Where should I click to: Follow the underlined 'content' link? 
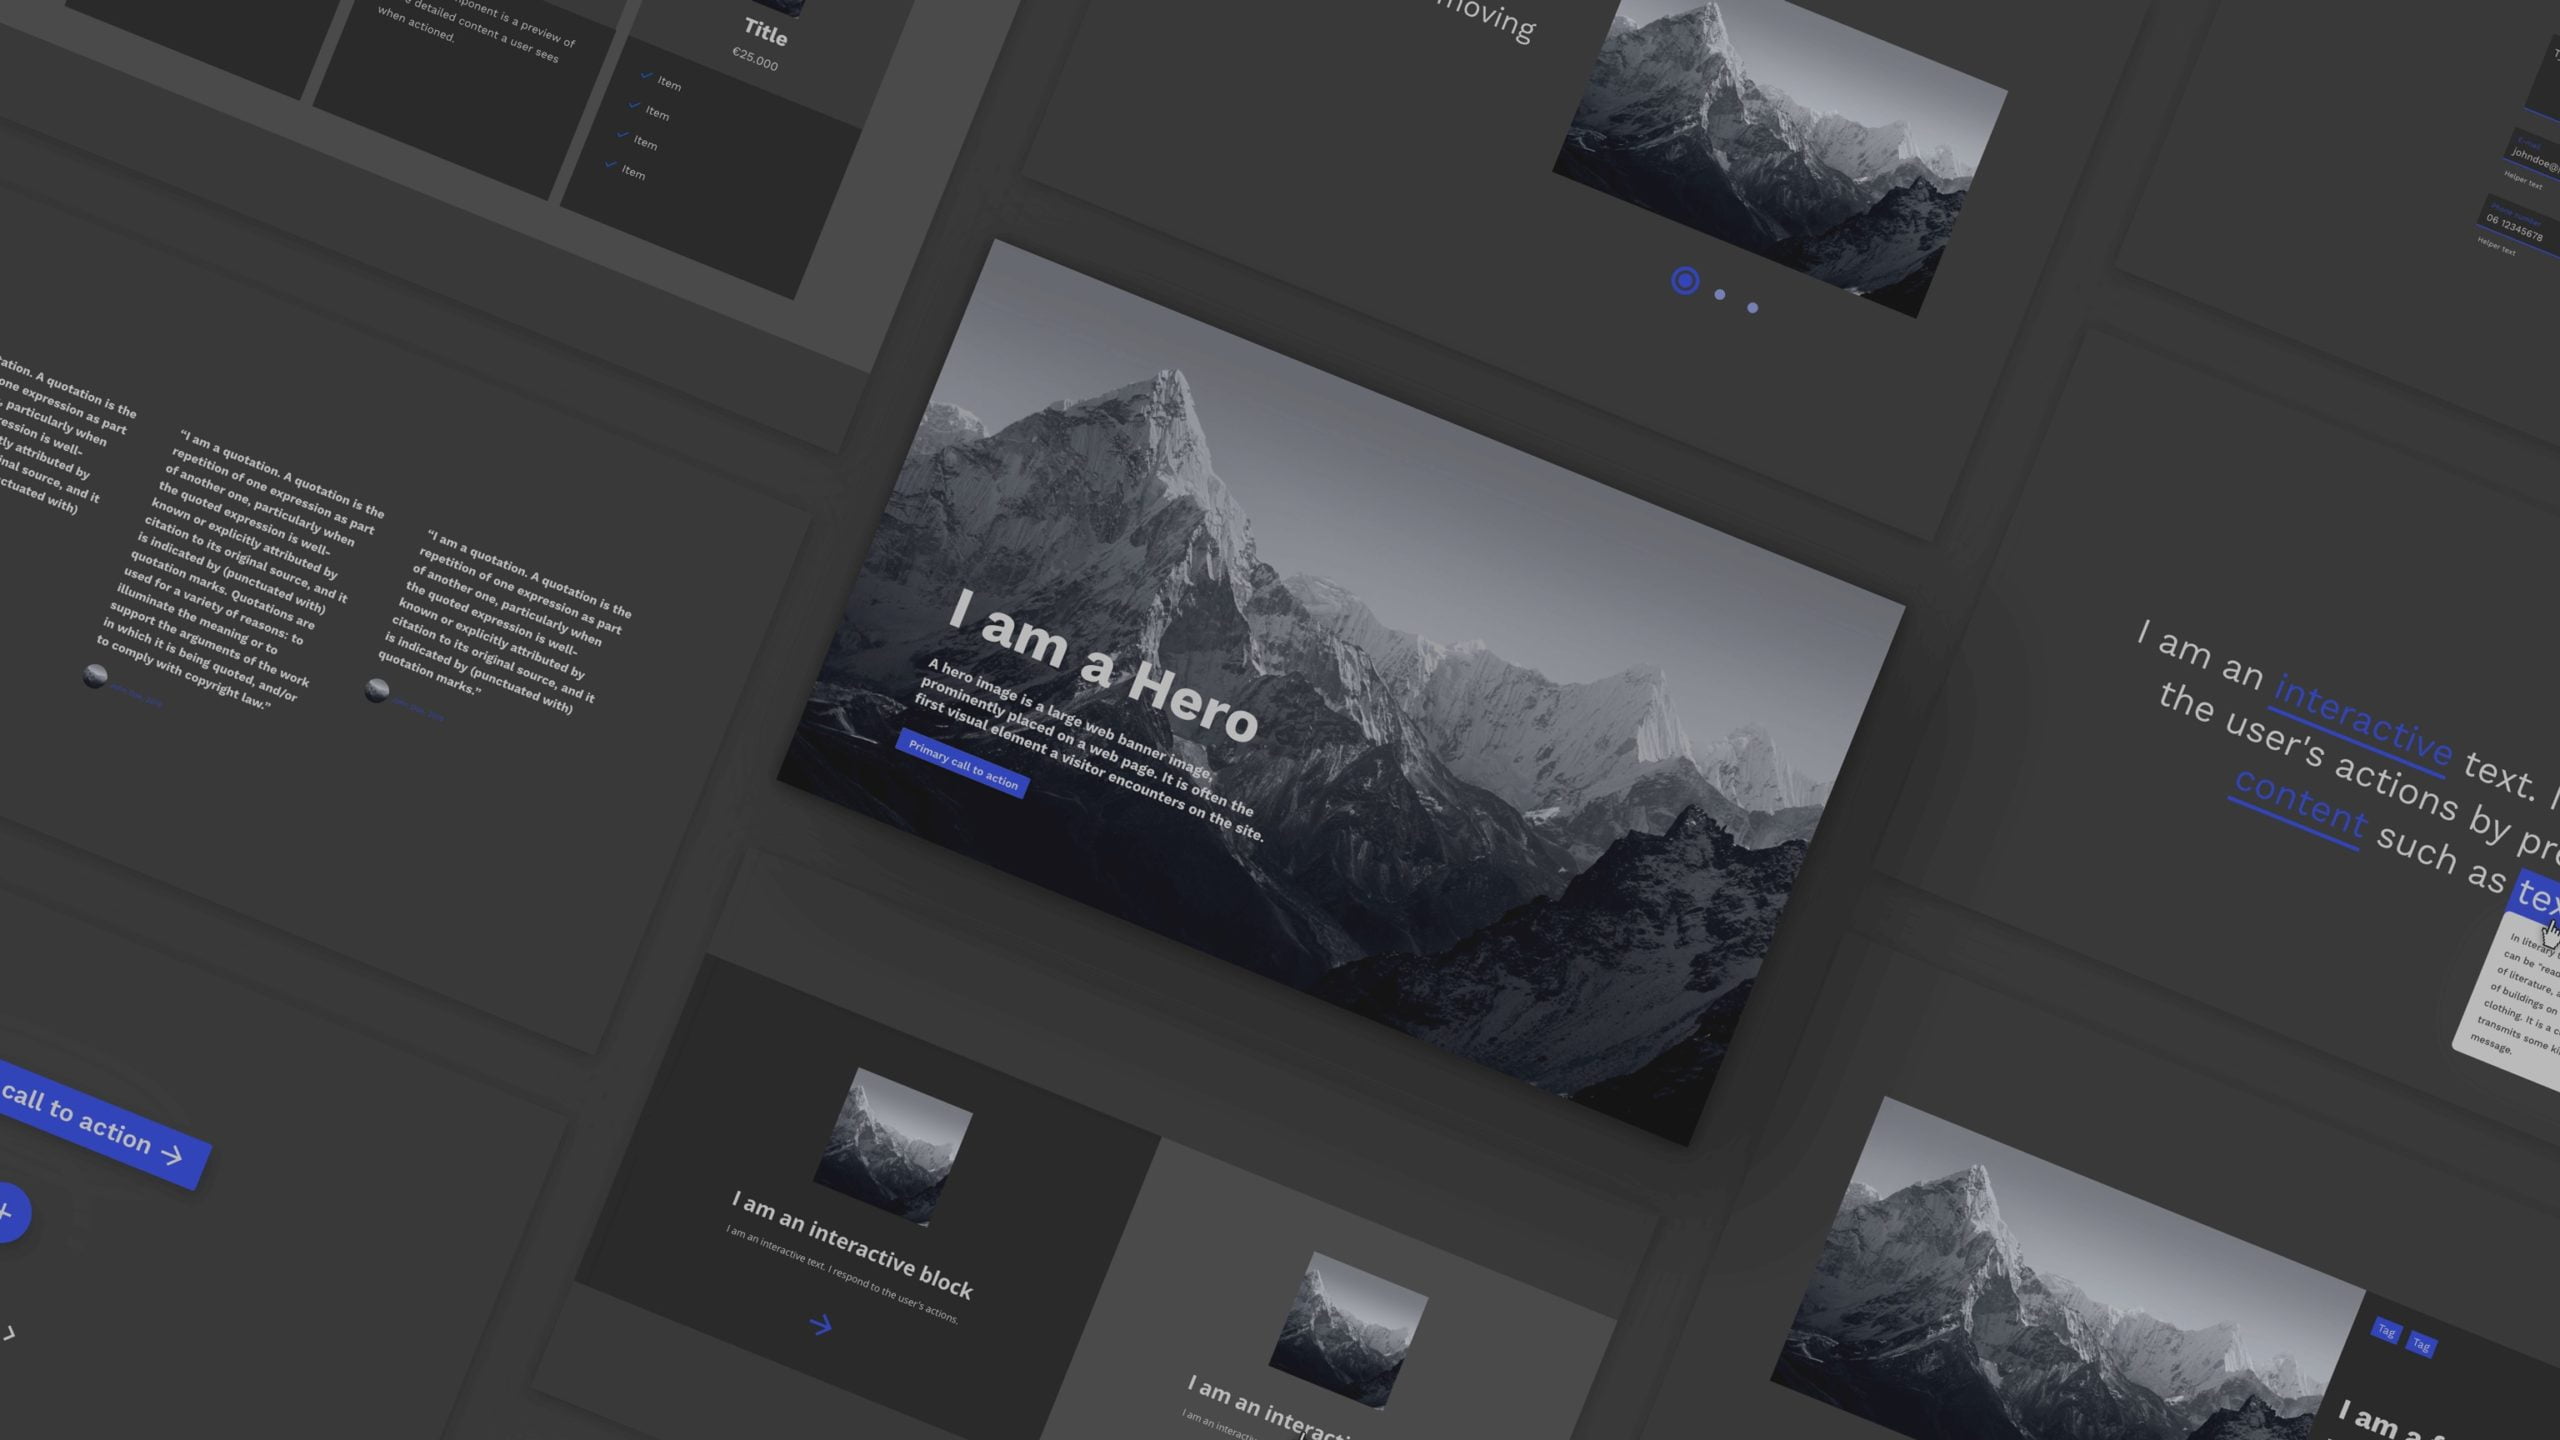click(2300, 810)
